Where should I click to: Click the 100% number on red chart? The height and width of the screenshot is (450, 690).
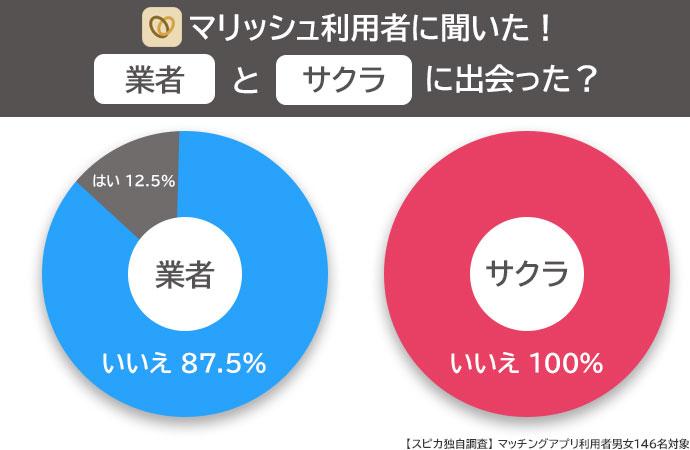pos(566,363)
